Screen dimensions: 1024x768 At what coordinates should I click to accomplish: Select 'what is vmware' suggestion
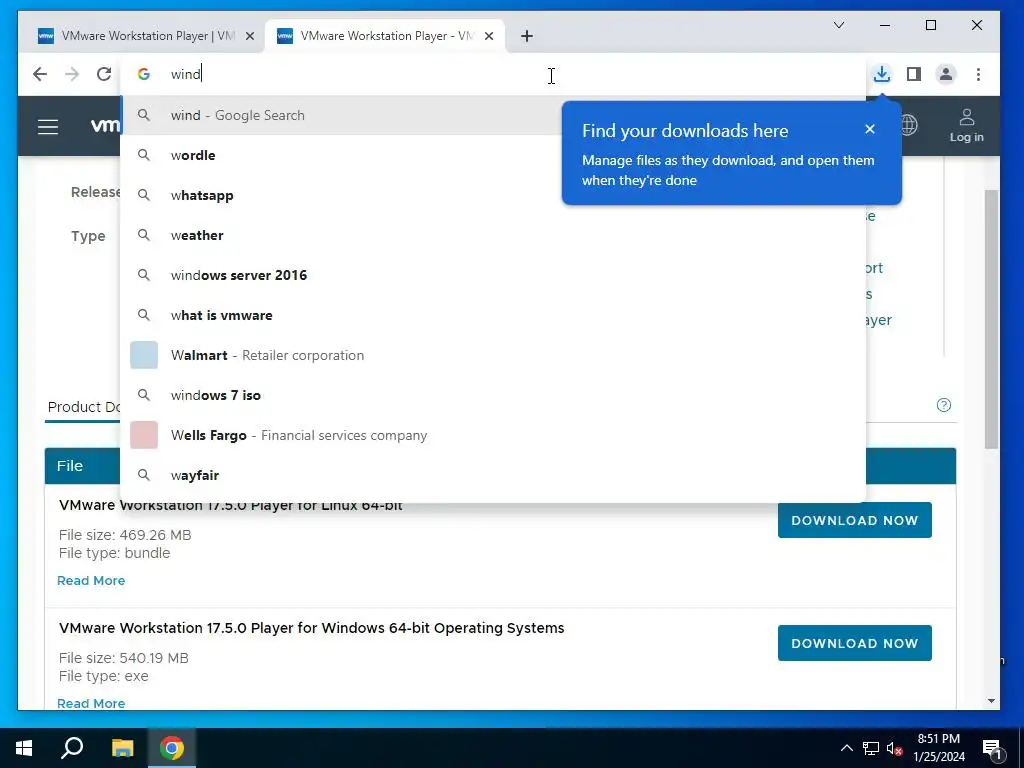pos(493,315)
